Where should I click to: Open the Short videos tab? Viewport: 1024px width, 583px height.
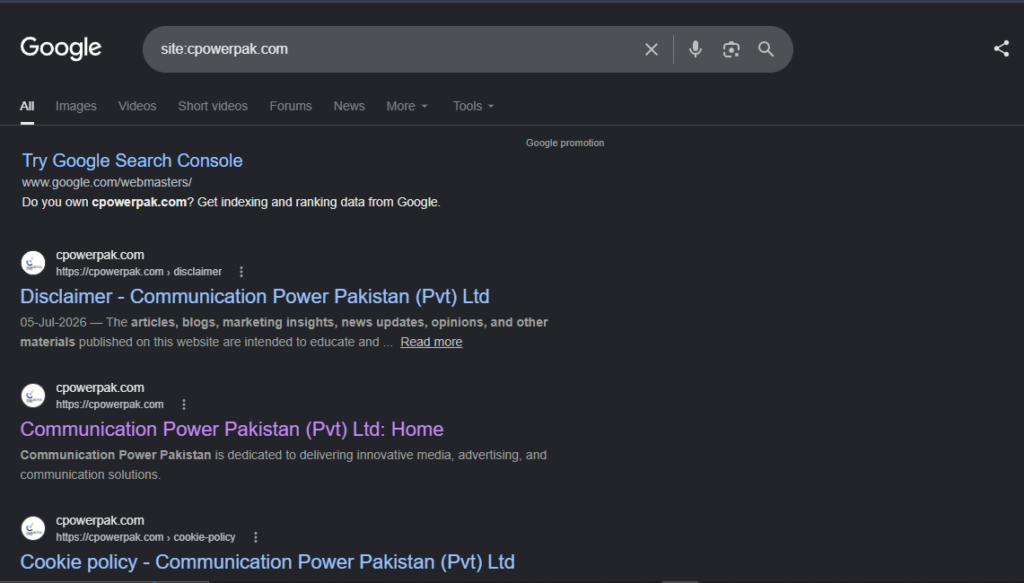coord(213,106)
